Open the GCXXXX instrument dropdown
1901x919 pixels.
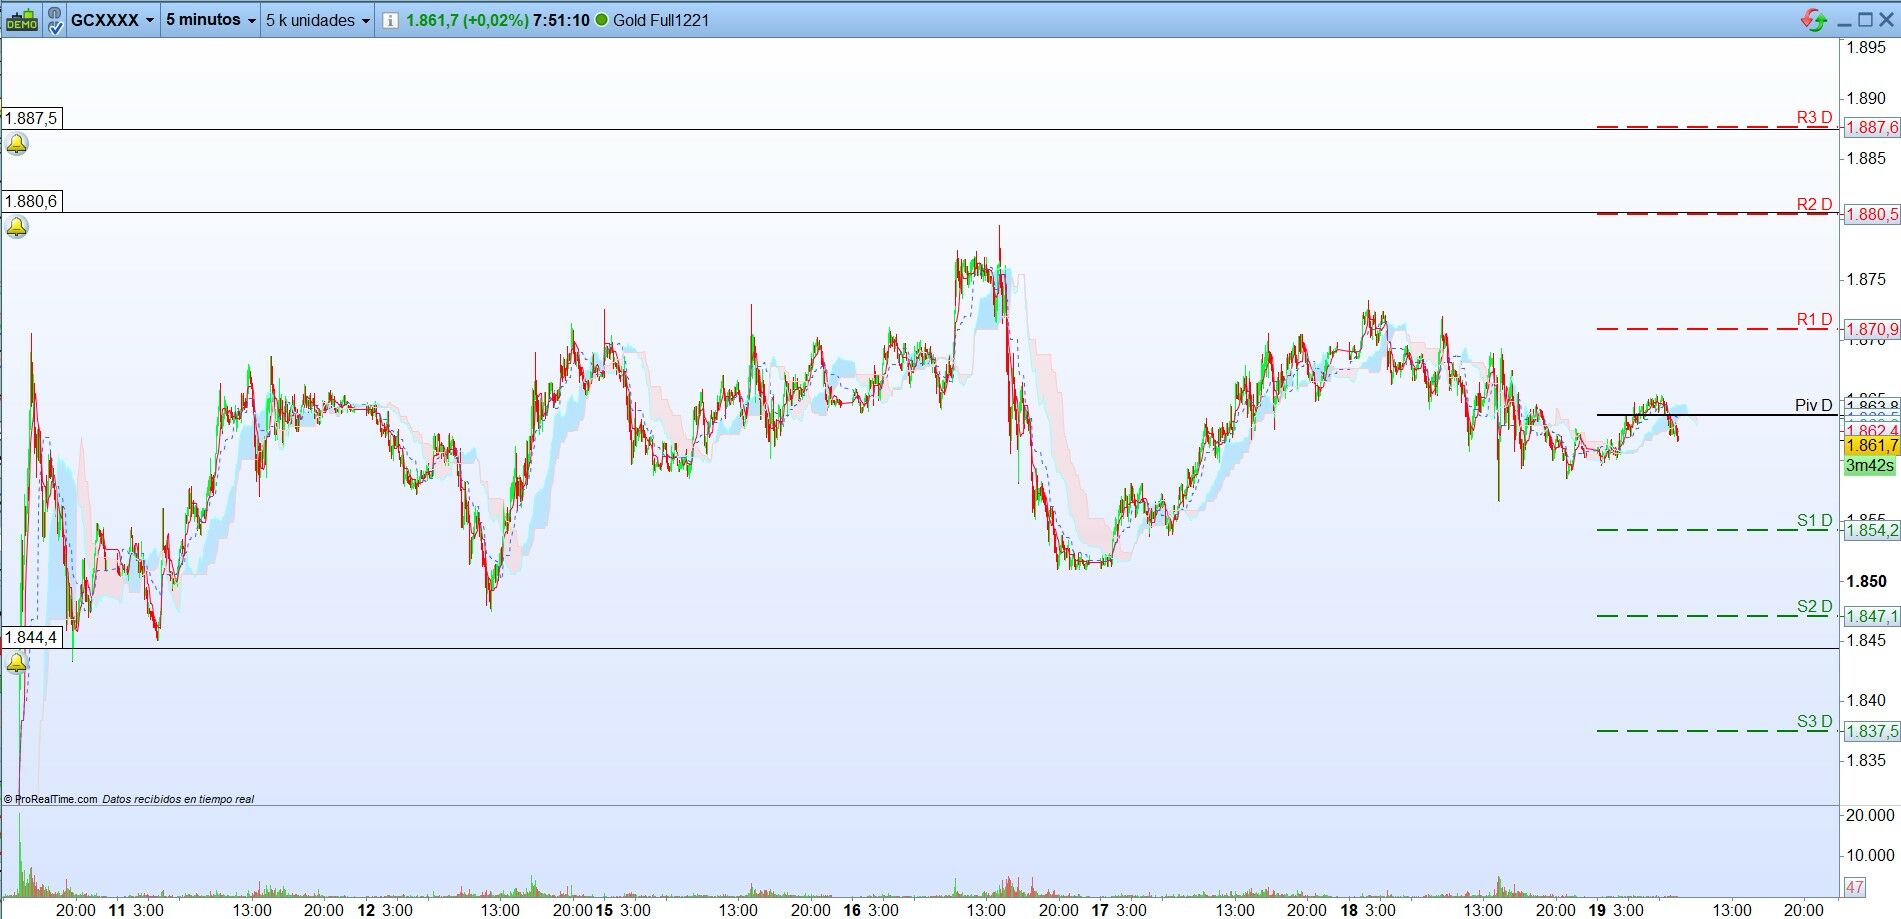(x=112, y=20)
